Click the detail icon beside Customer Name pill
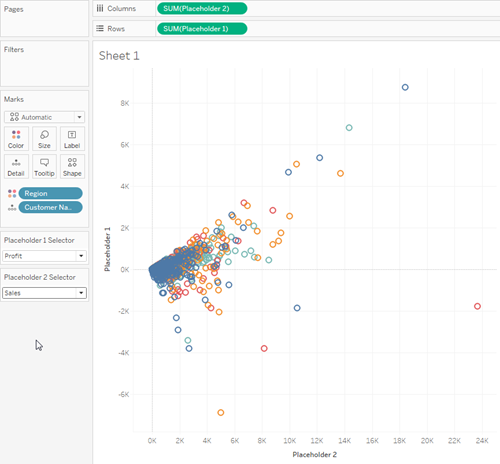Screen dimensions: 500x464 point(12,207)
